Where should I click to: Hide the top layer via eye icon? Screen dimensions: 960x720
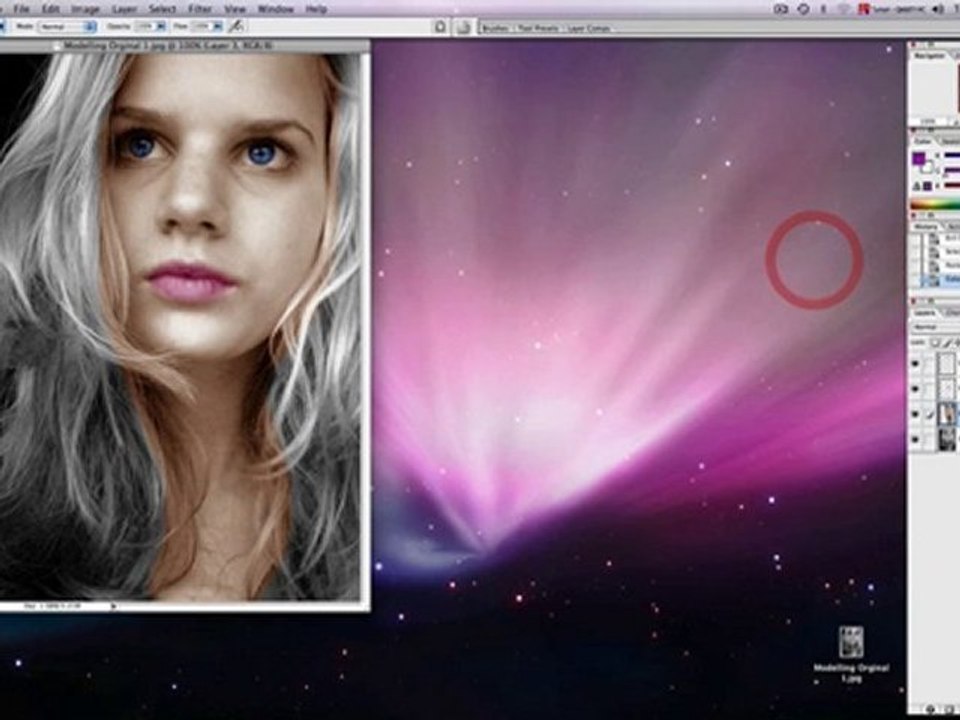[916, 364]
